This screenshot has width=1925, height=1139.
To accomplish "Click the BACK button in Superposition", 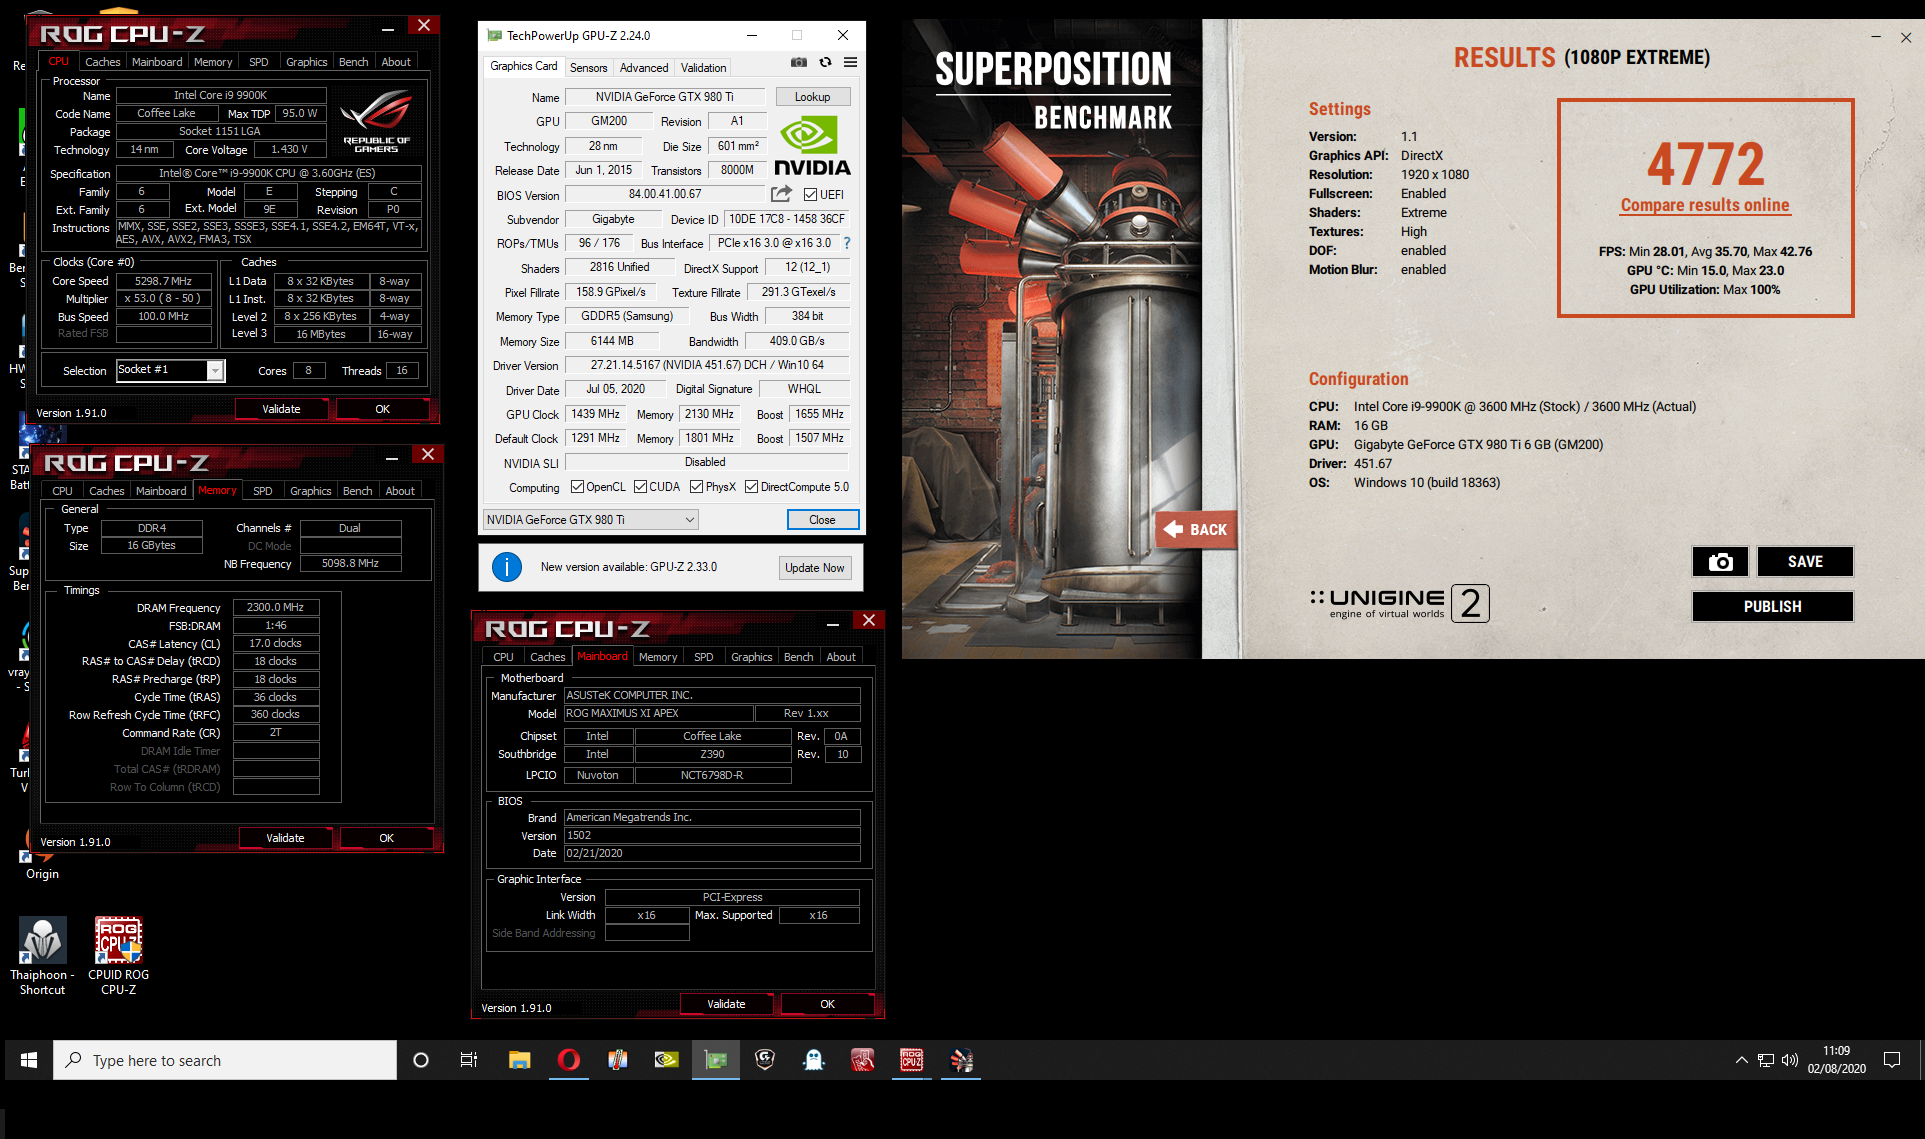I will (x=1196, y=530).
